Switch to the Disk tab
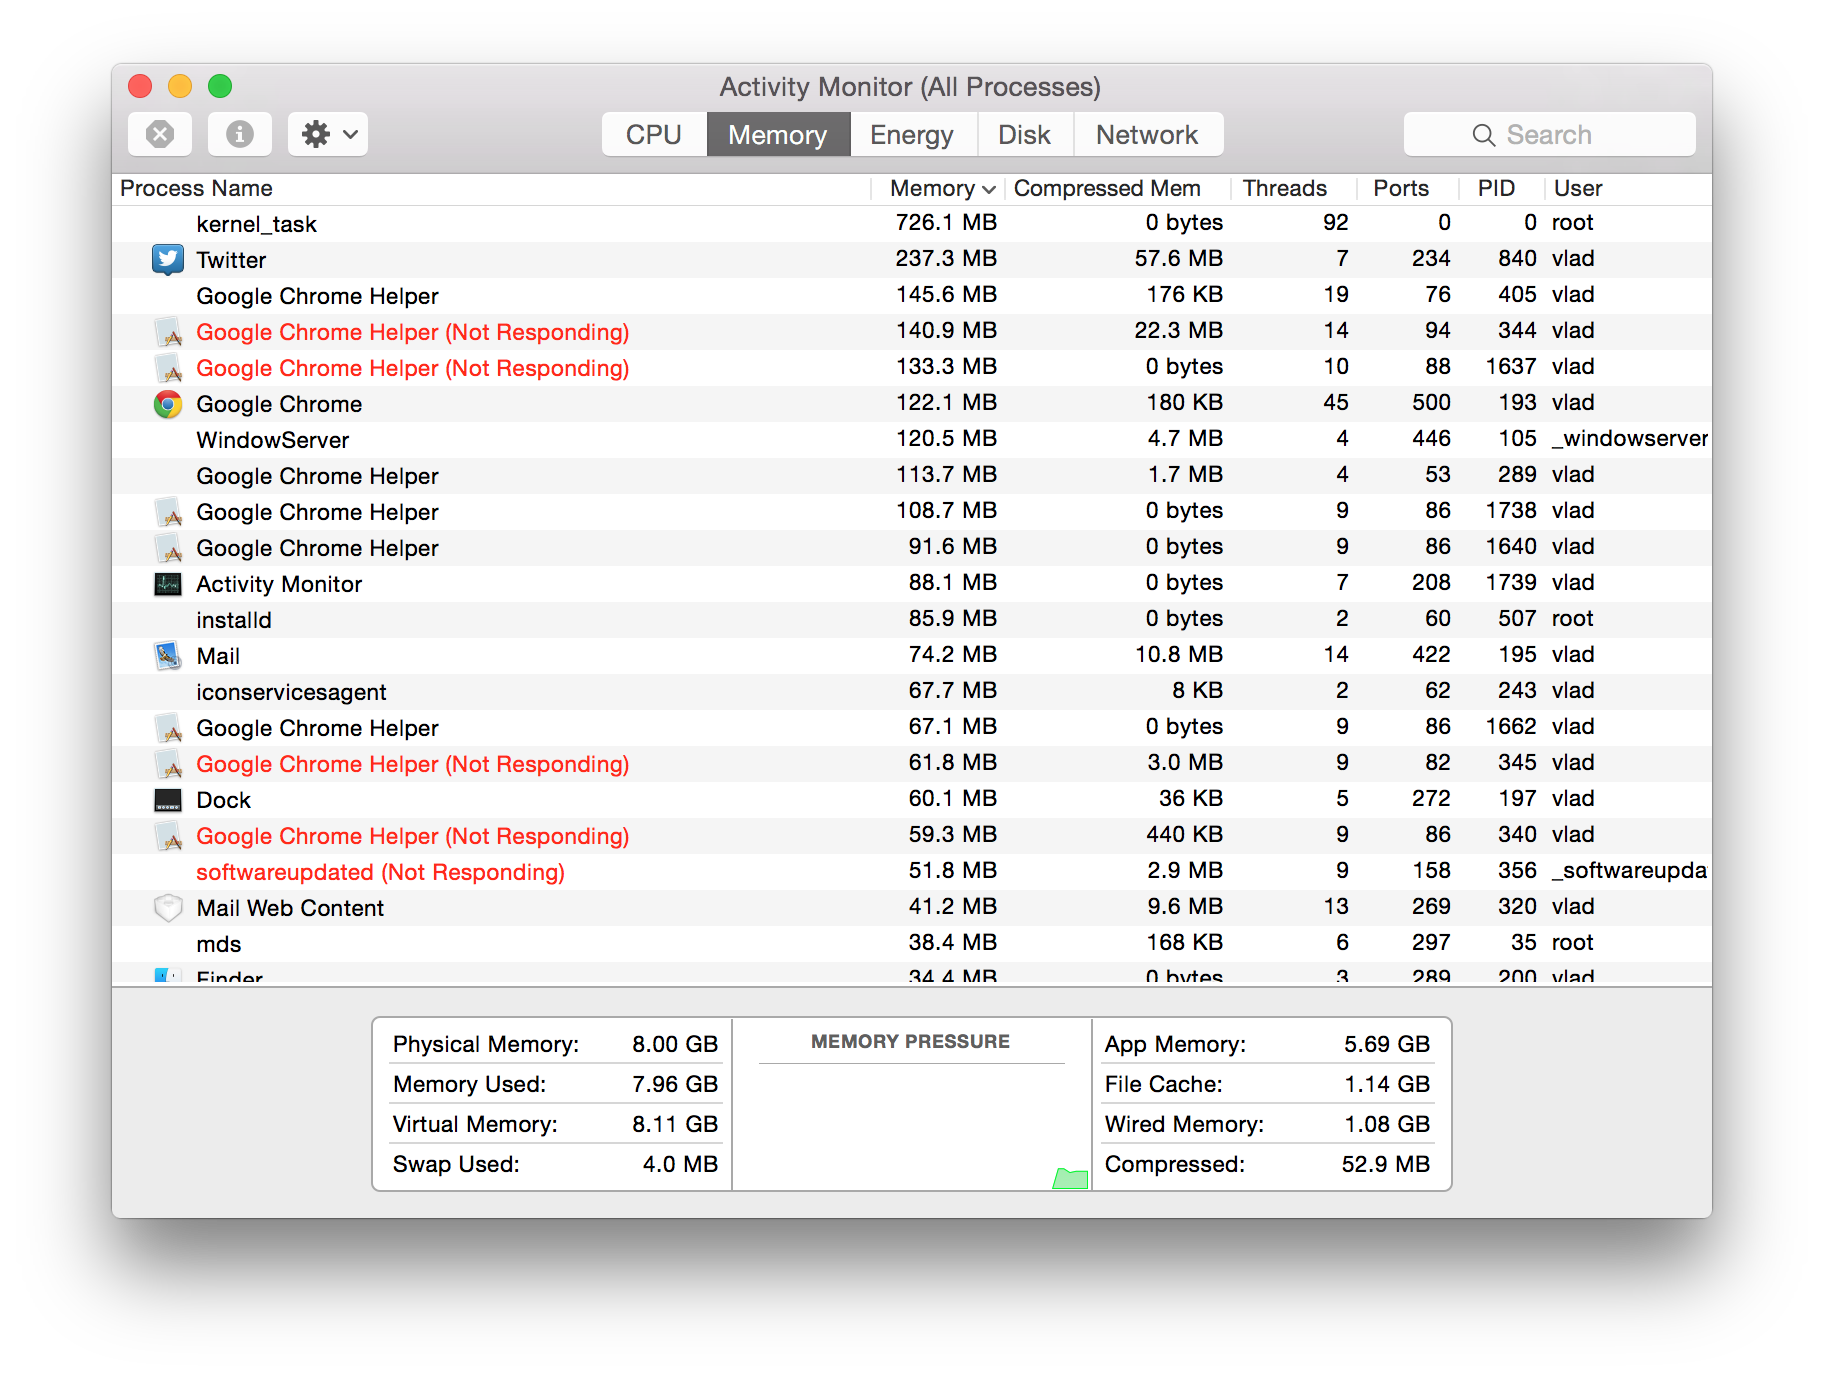 coord(1025,134)
